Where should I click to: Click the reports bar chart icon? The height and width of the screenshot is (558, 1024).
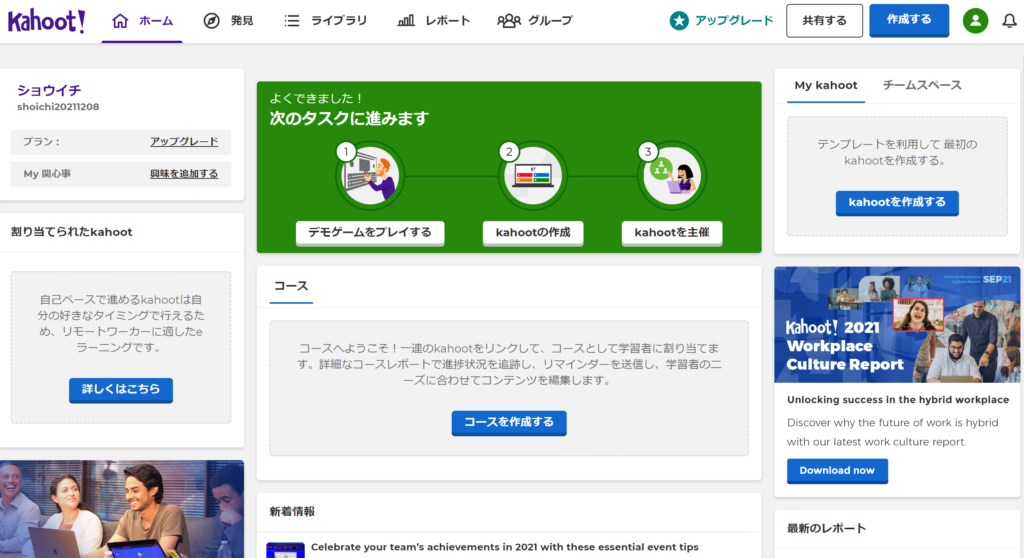406,21
